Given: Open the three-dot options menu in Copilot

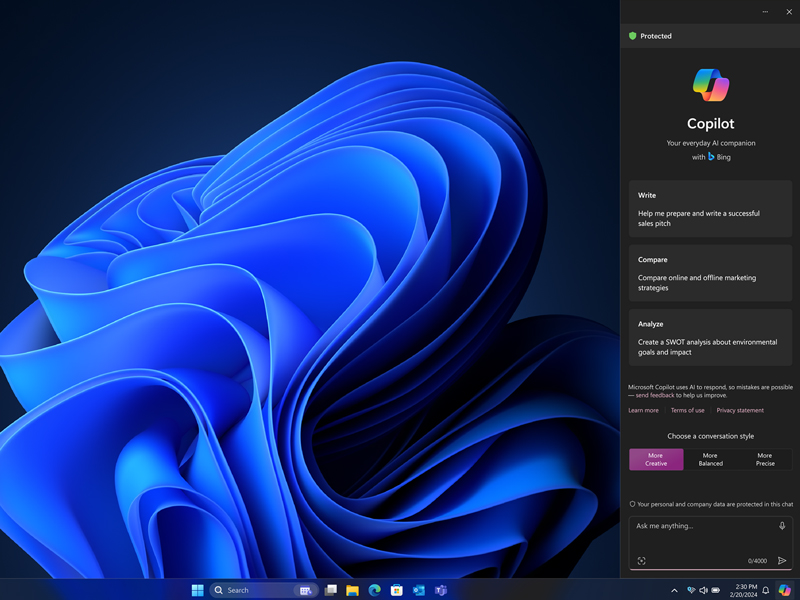Looking at the screenshot, I should coord(766,12).
